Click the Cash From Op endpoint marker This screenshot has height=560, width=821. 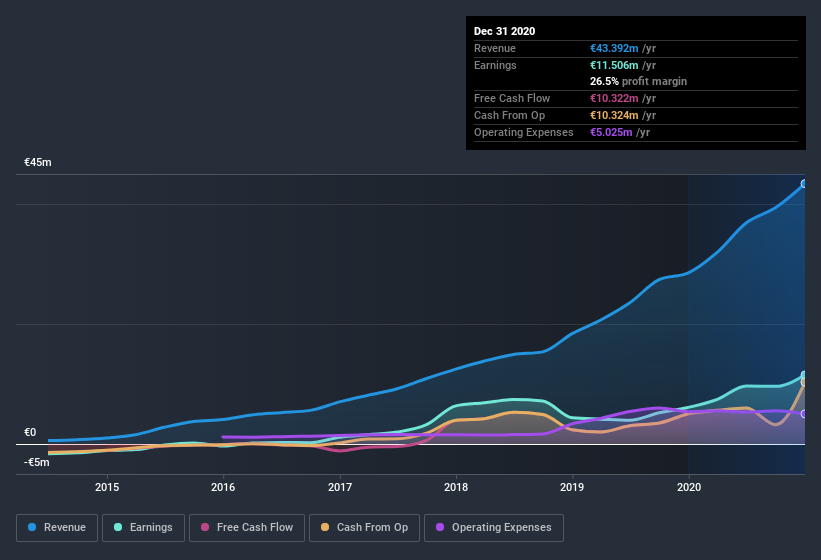click(804, 383)
